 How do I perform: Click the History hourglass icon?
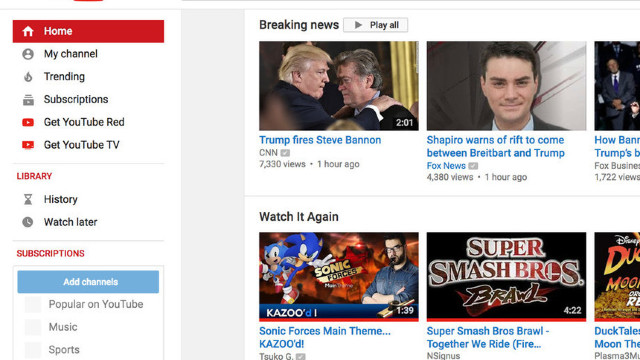28,199
